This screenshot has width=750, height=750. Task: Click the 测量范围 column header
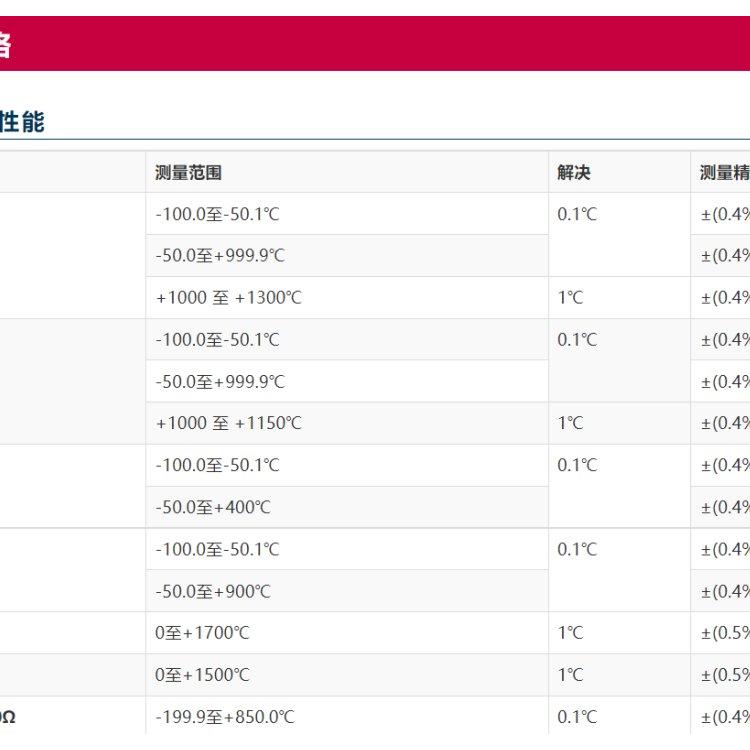click(188, 173)
